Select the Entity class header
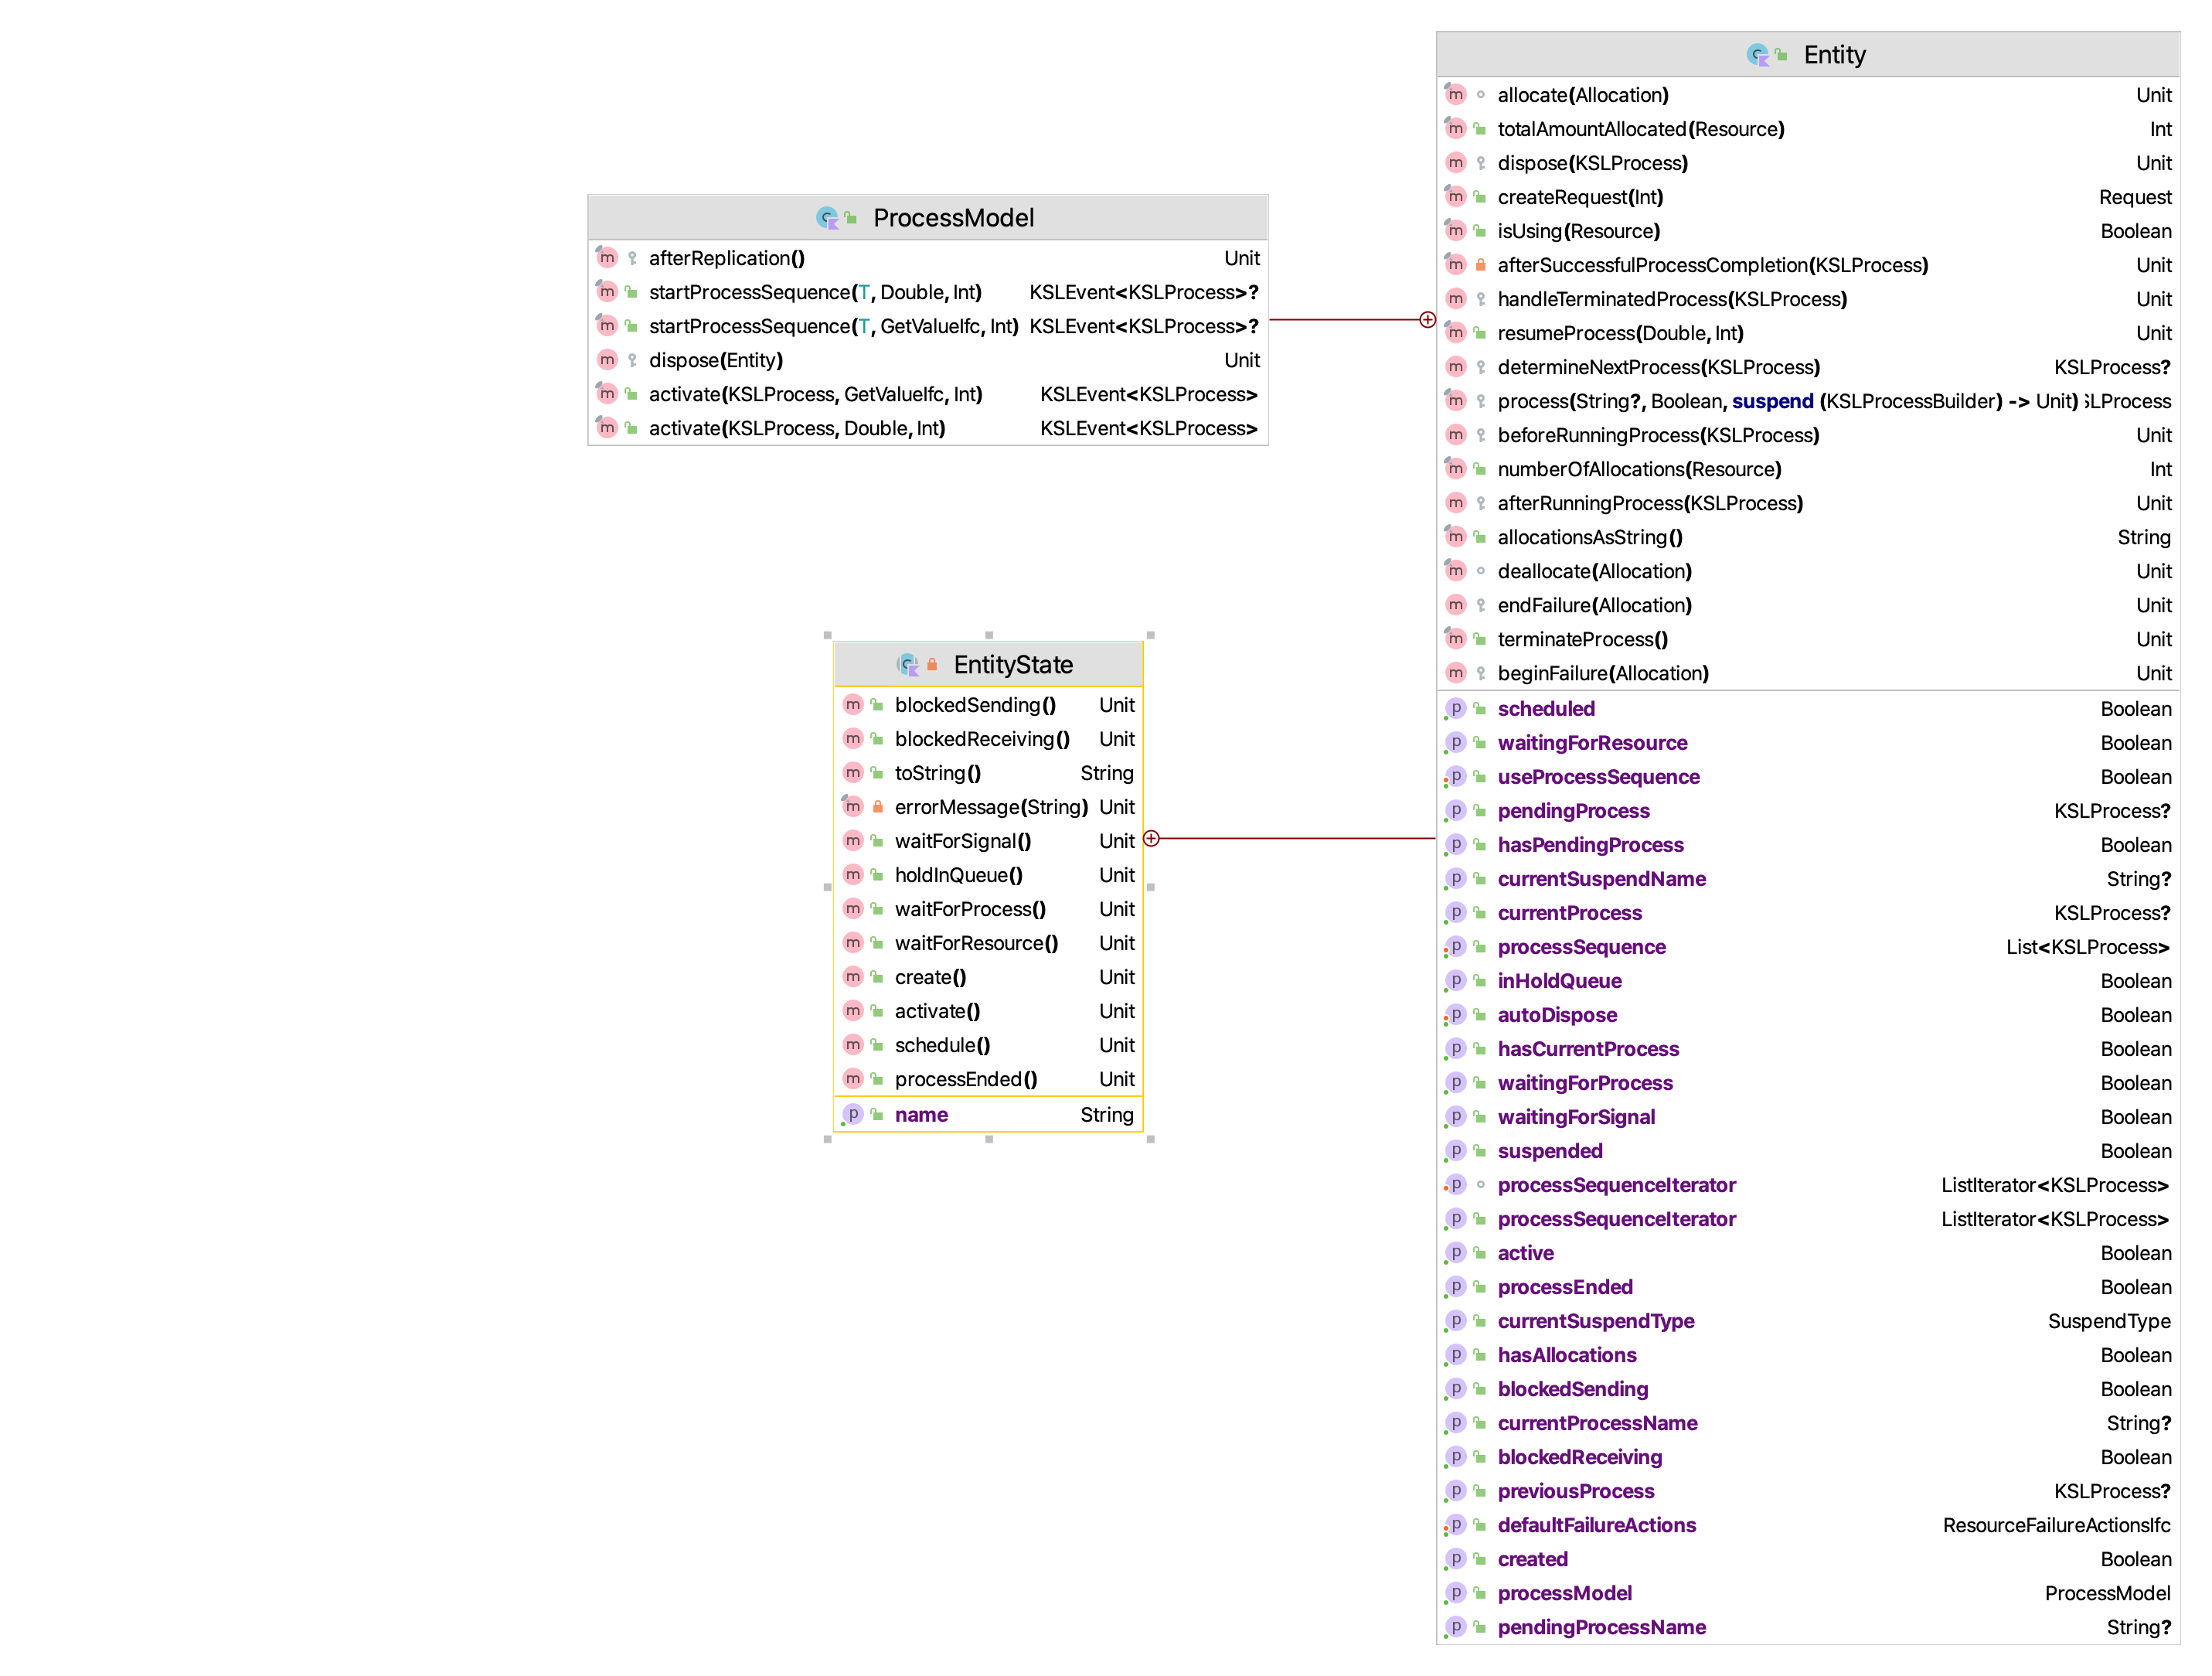Screen dimensions: 2212x1676 pos(1808,54)
